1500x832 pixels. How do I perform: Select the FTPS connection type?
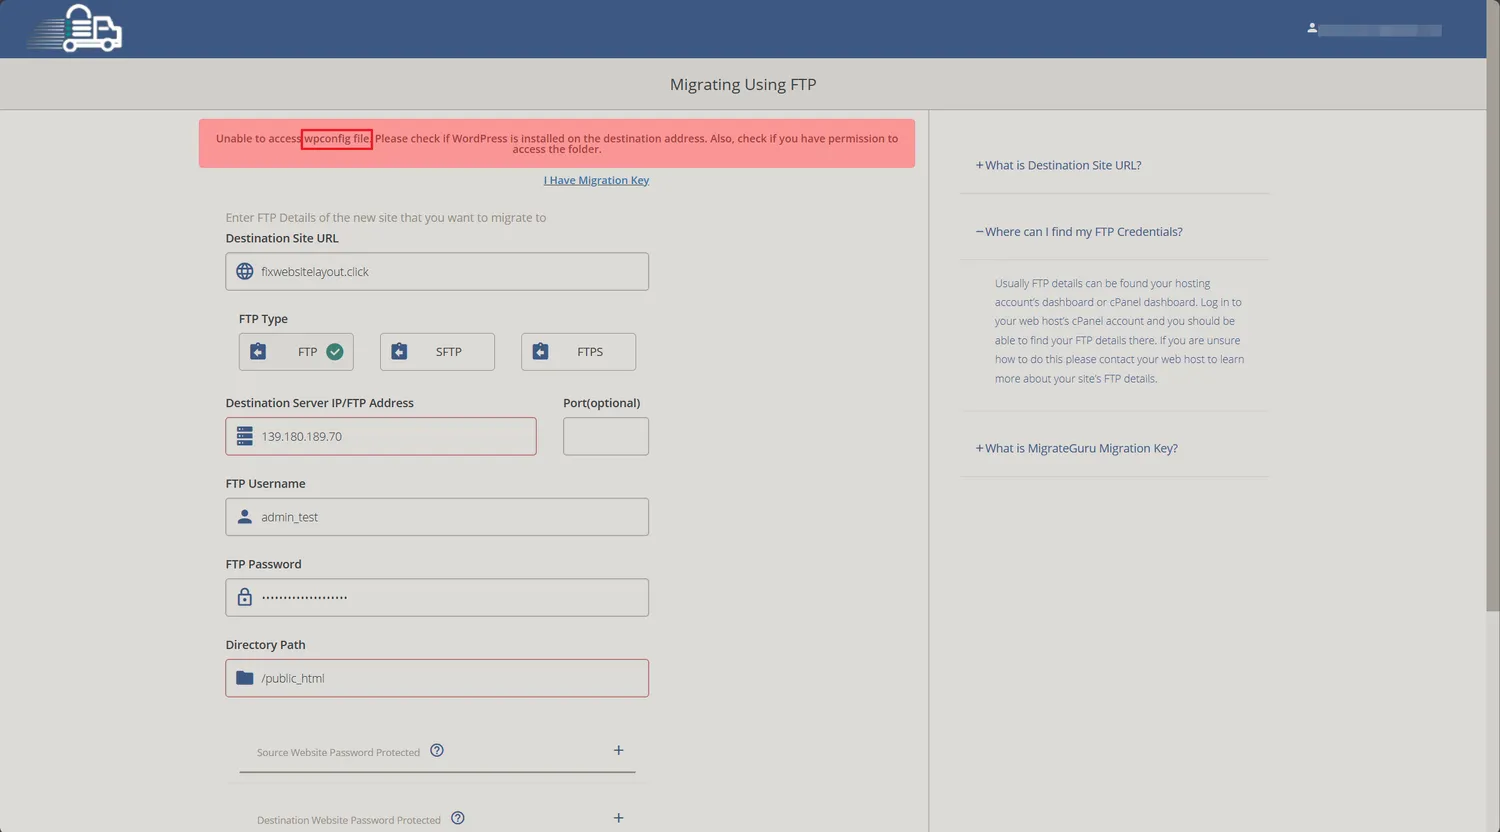(578, 352)
